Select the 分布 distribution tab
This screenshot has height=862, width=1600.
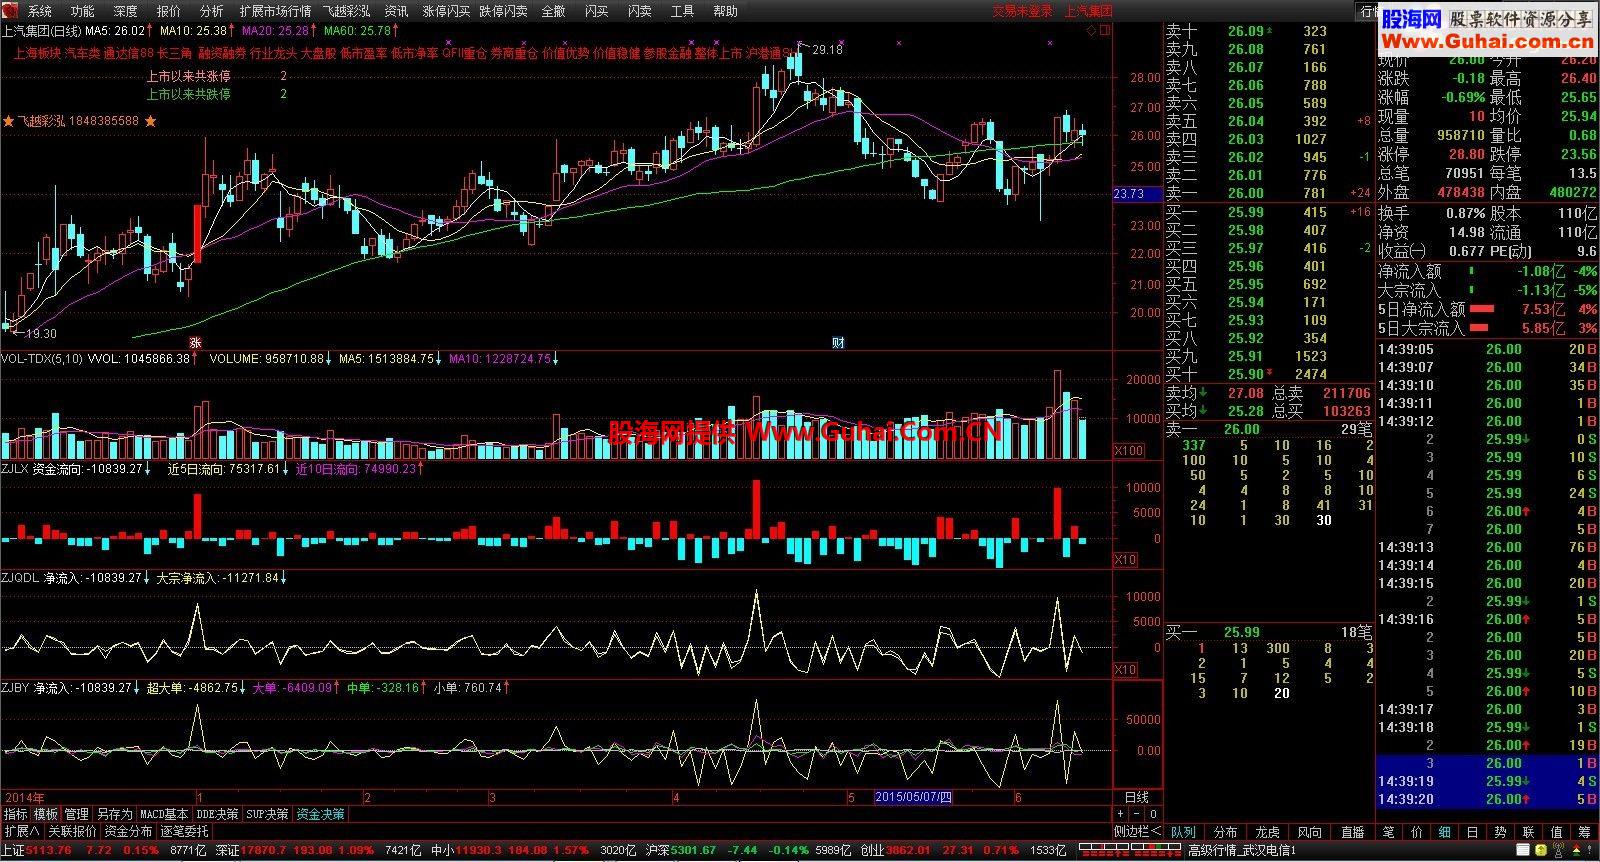click(x=1225, y=832)
